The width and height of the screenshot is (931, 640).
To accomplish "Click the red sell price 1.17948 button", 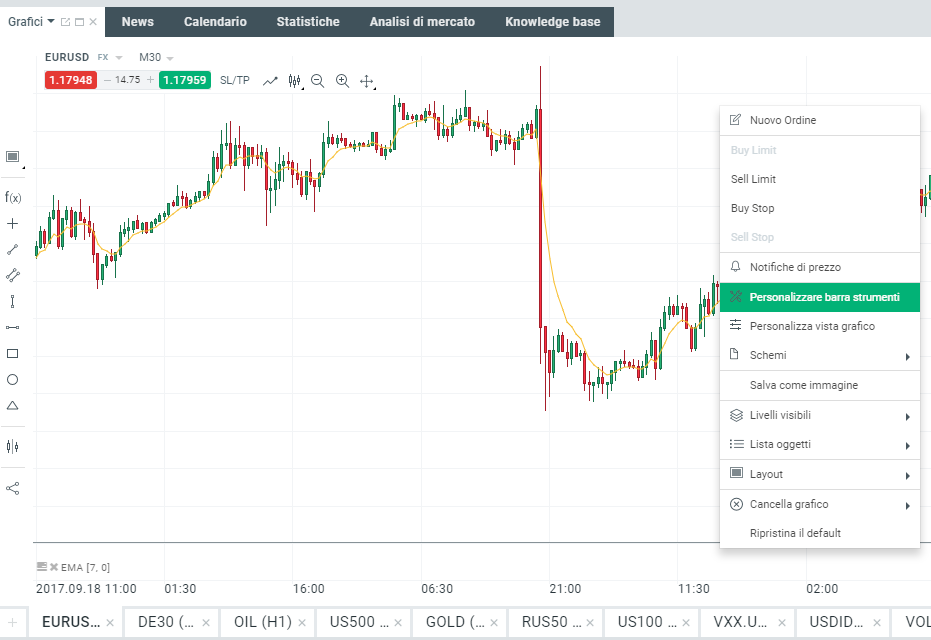I will pos(70,80).
